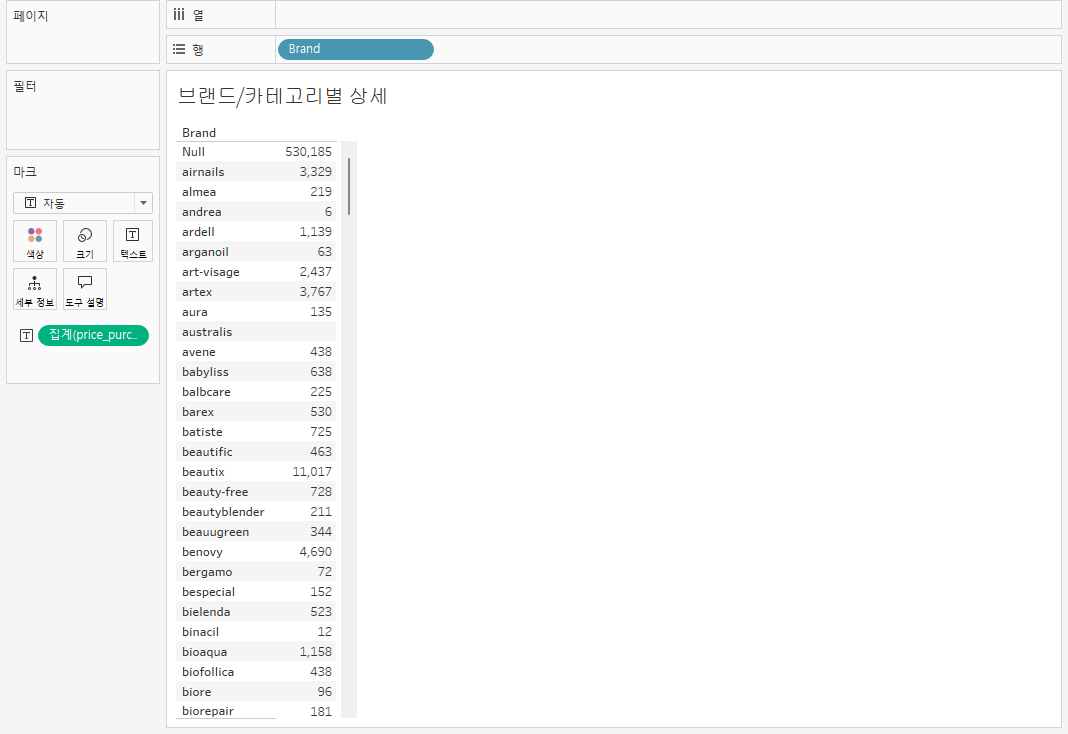Image resolution: width=1068 pixels, height=734 pixels.
Task: Select the arganoil row label
Action: coord(205,252)
